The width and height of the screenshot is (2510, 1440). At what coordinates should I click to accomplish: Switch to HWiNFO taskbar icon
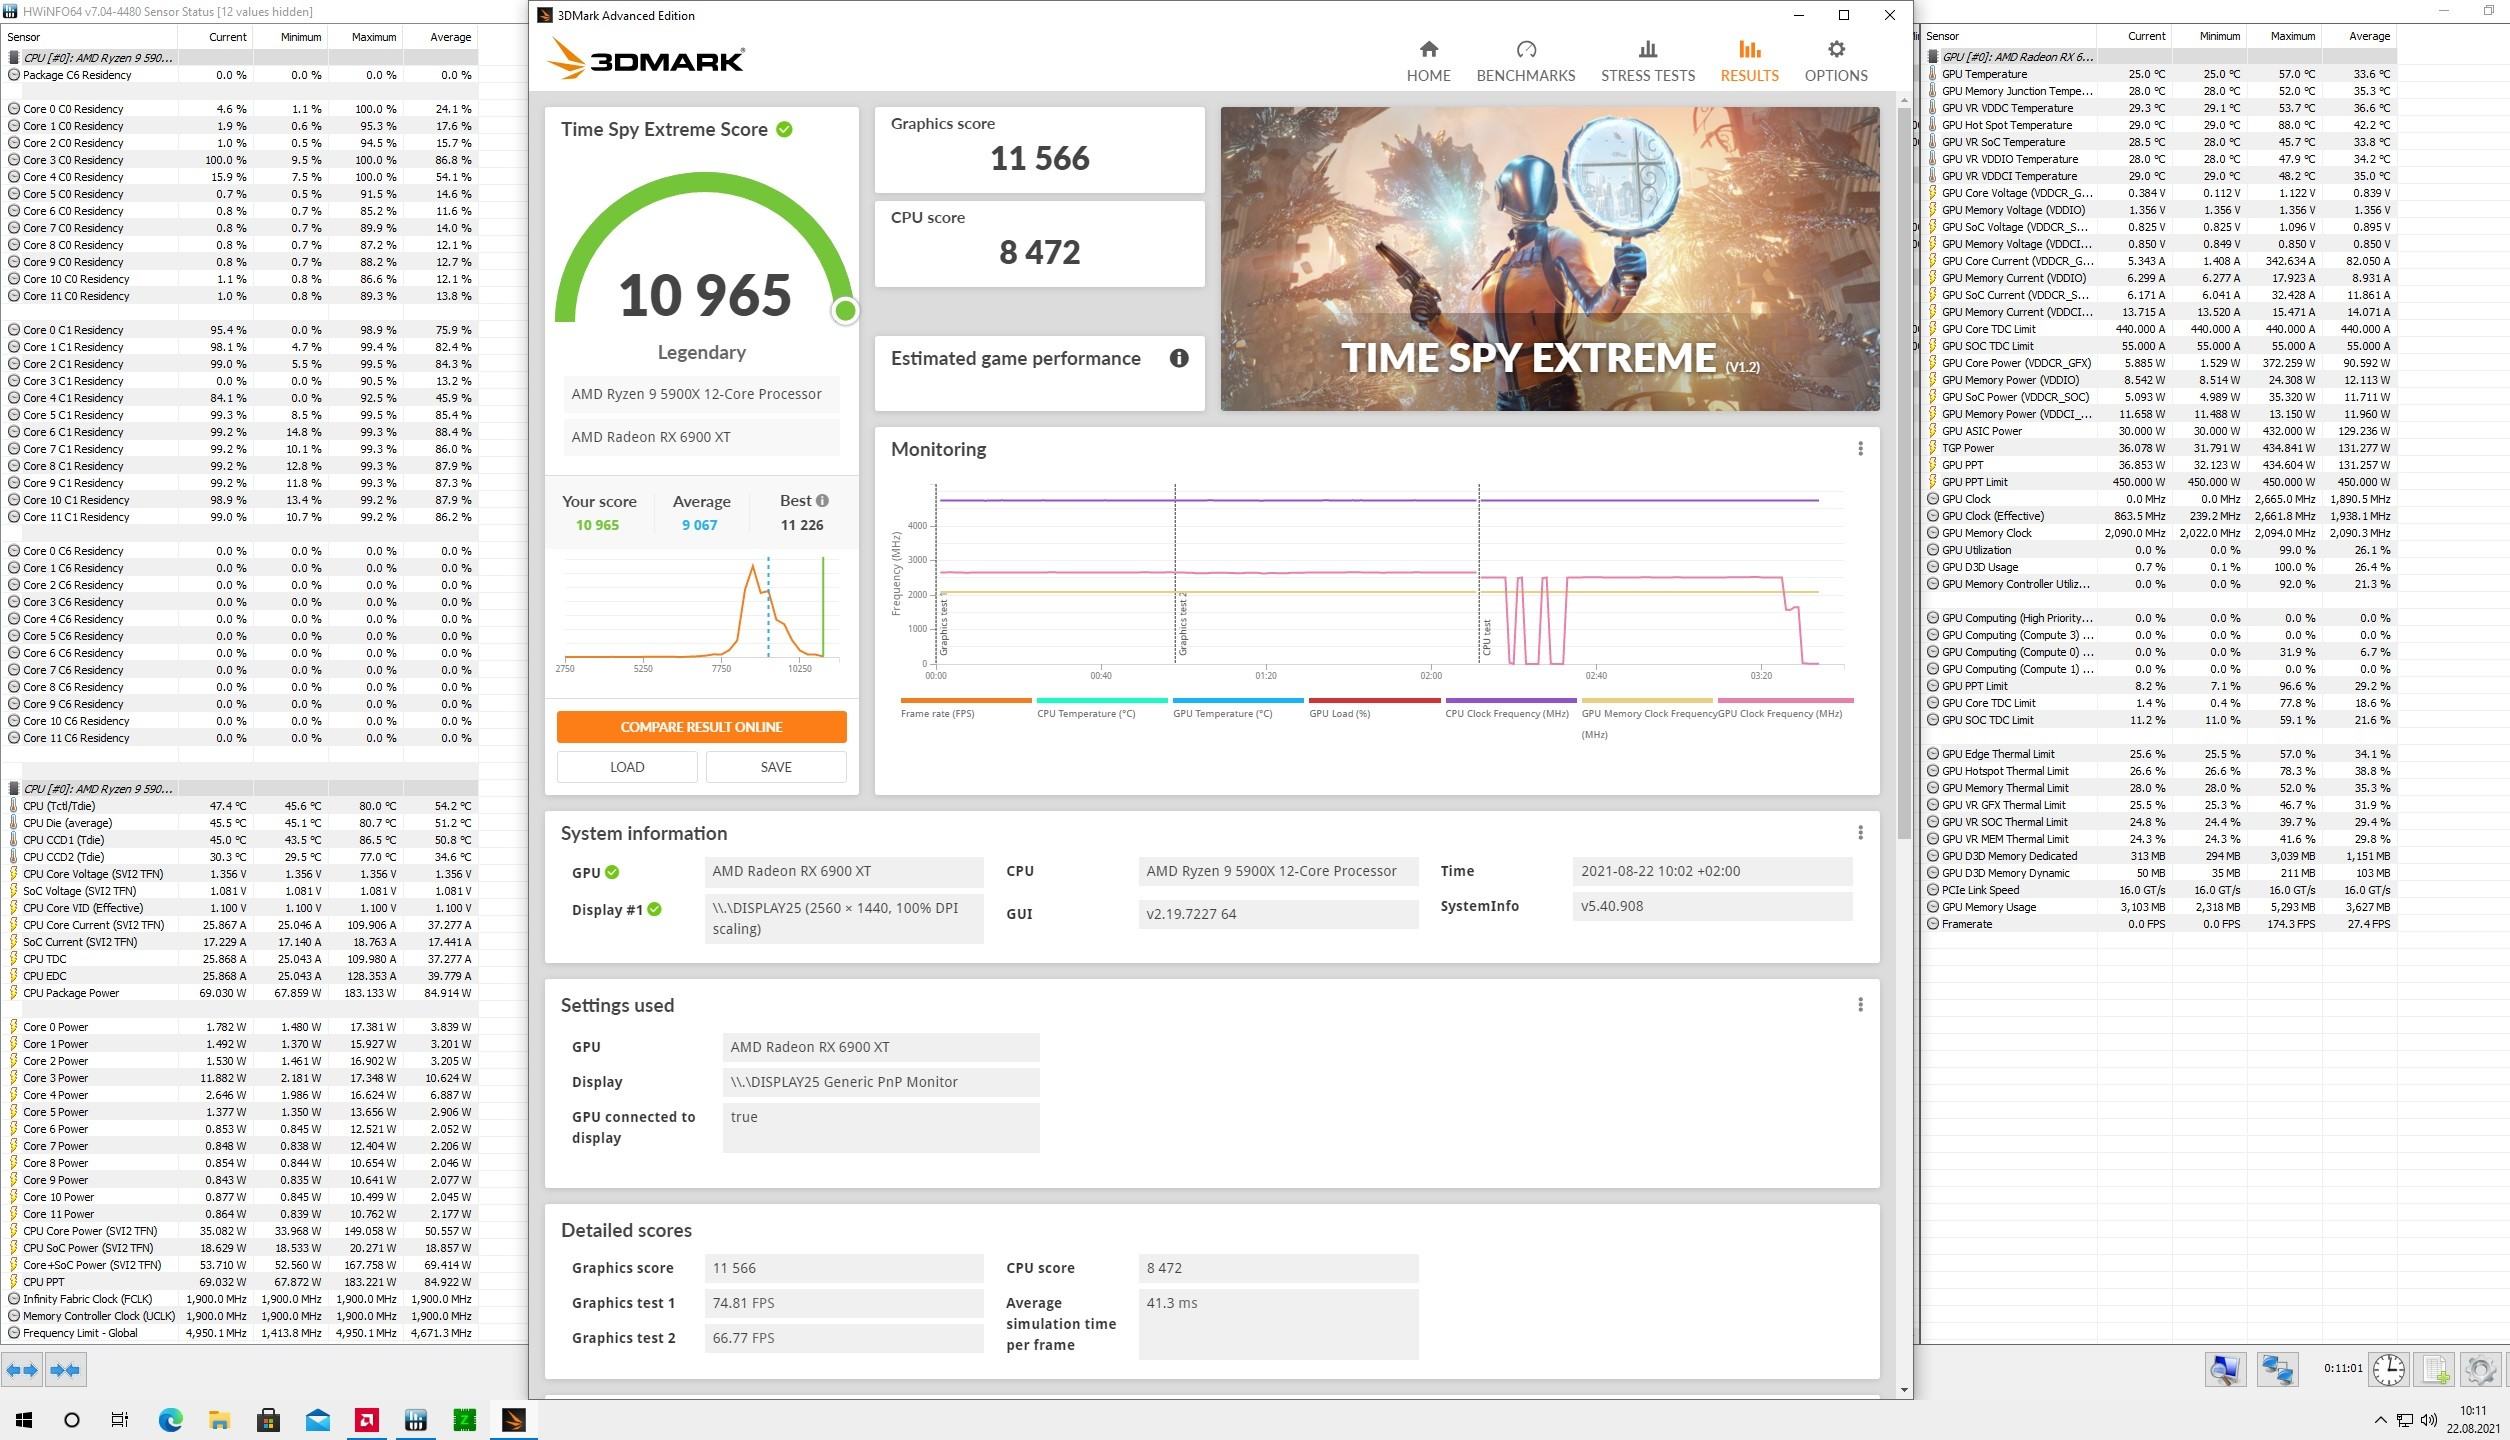coord(415,1419)
